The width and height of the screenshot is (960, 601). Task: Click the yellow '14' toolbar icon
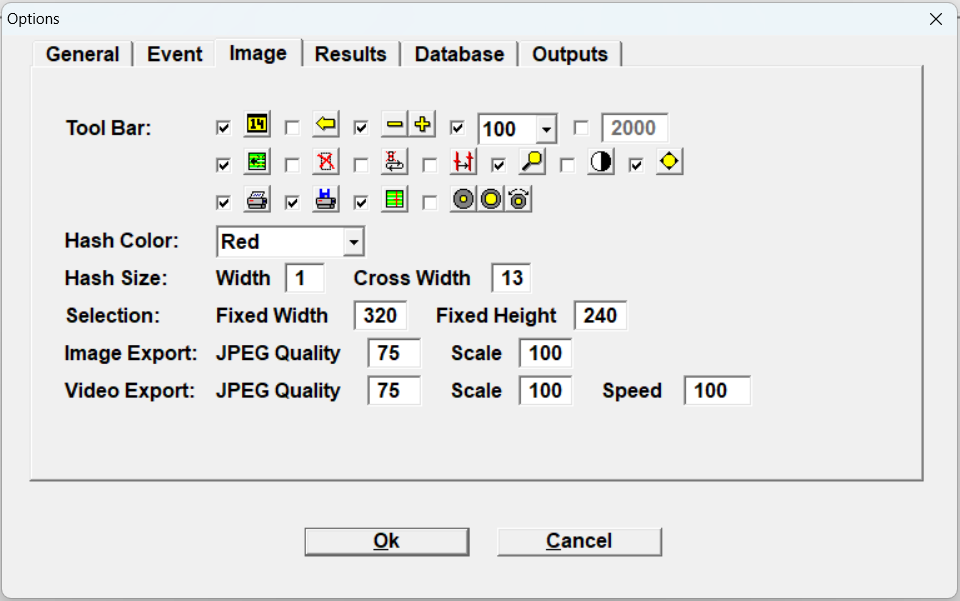(257, 125)
